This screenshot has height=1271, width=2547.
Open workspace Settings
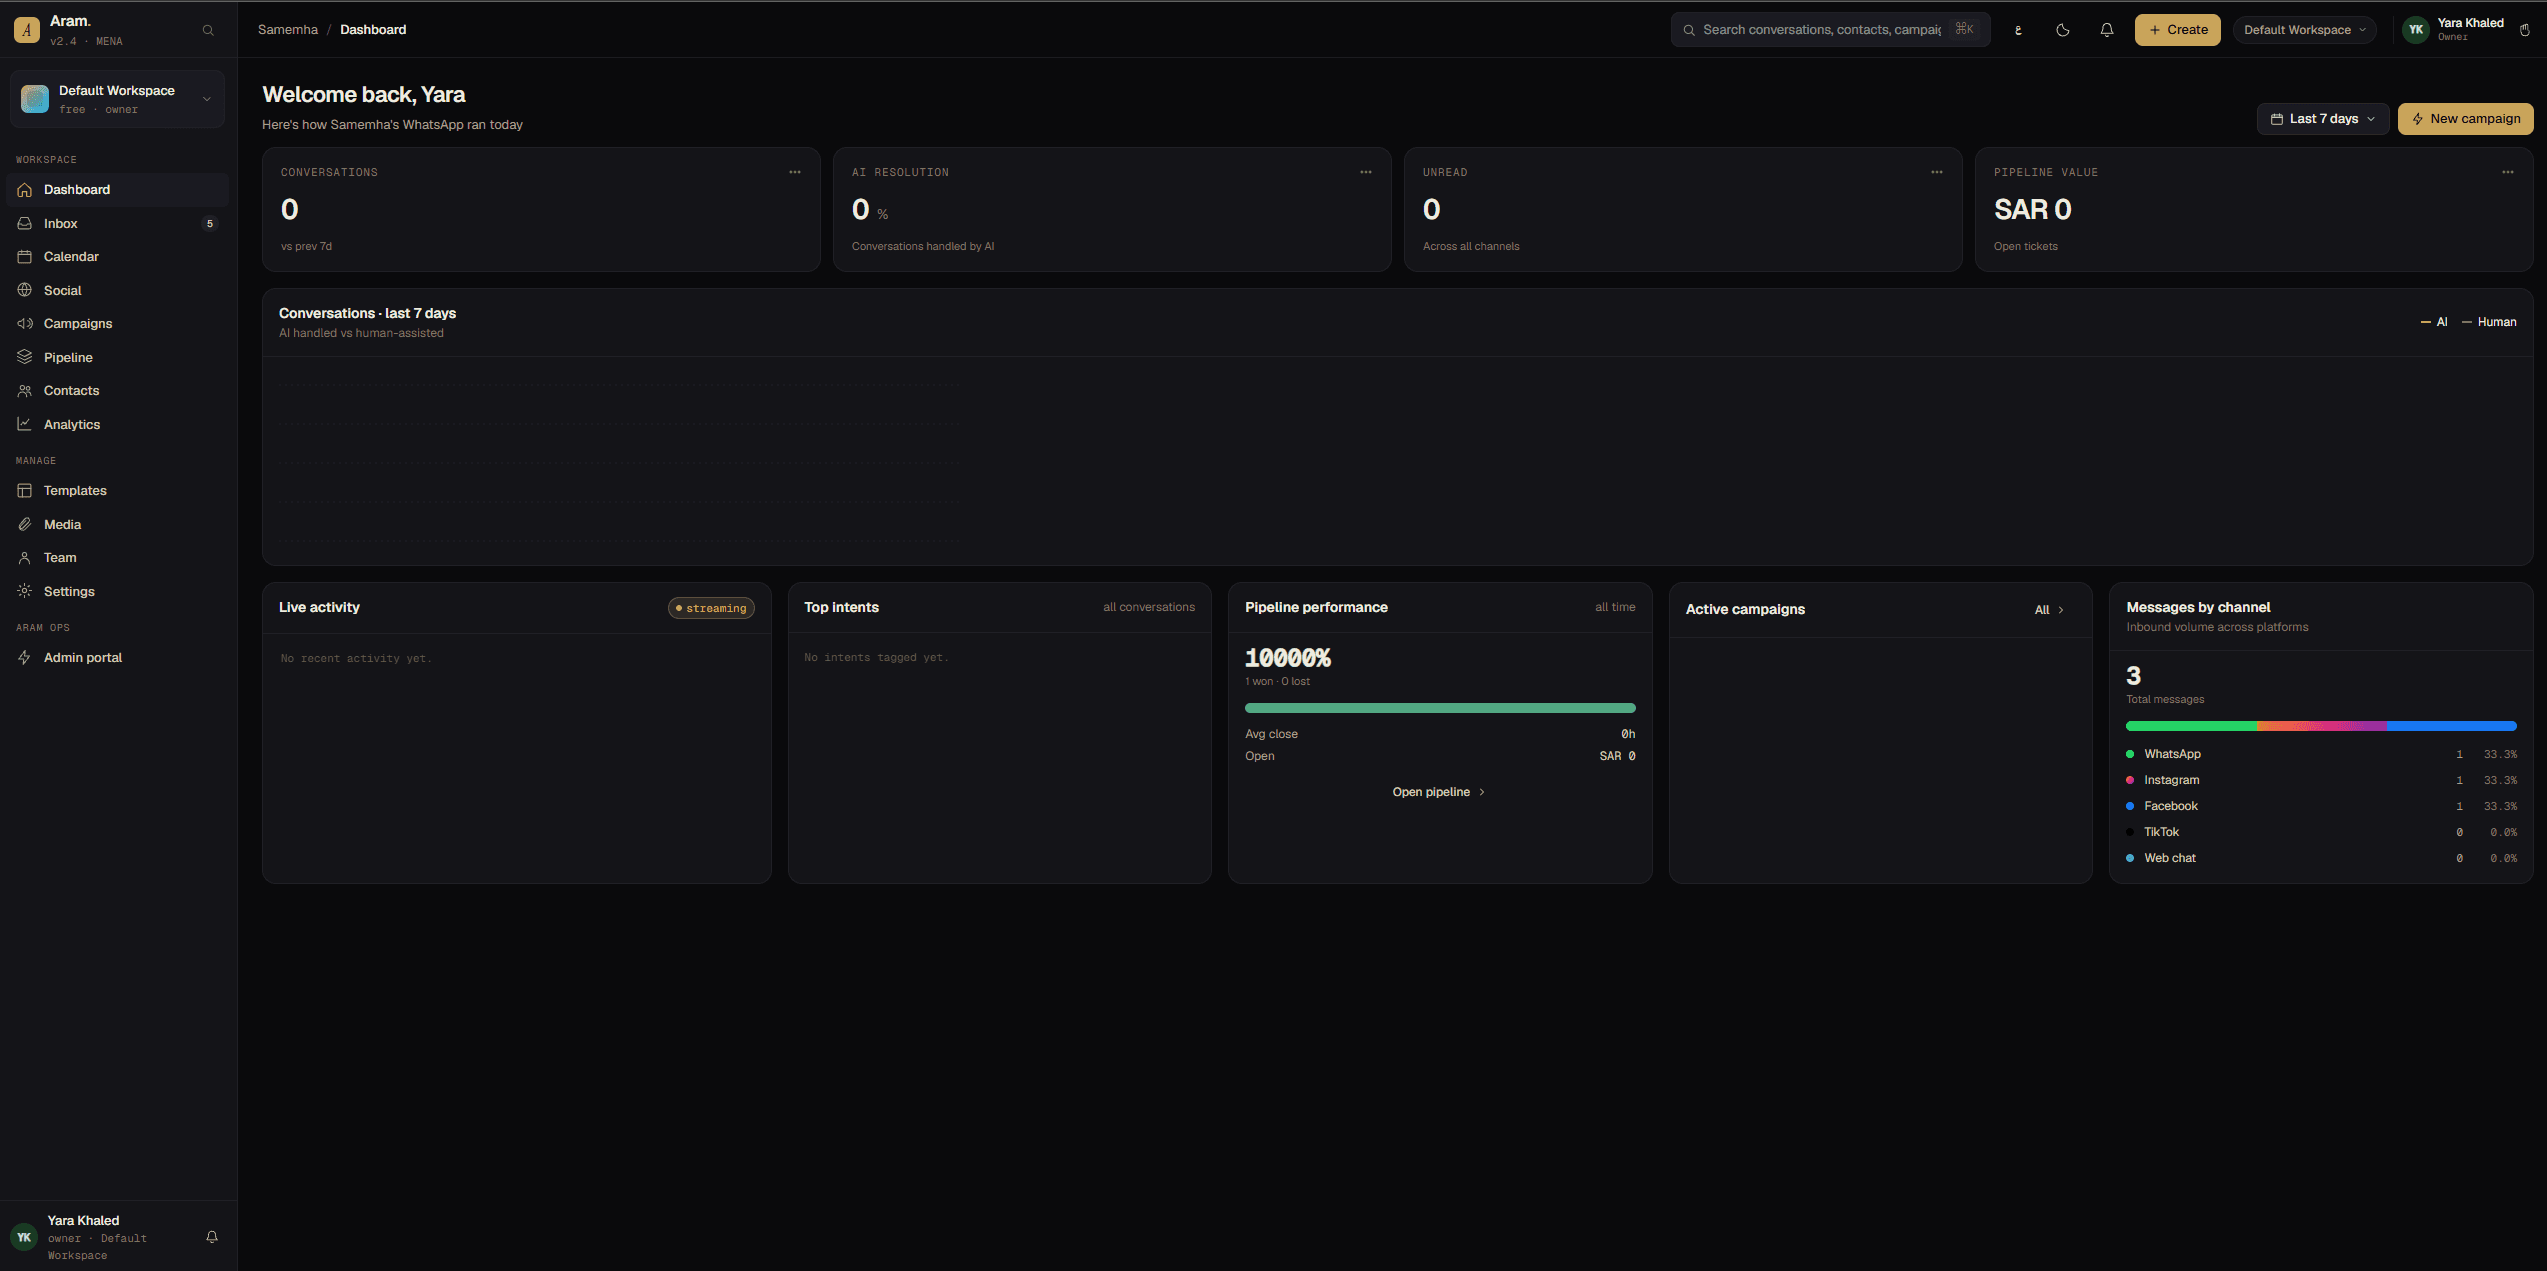pos(117,591)
